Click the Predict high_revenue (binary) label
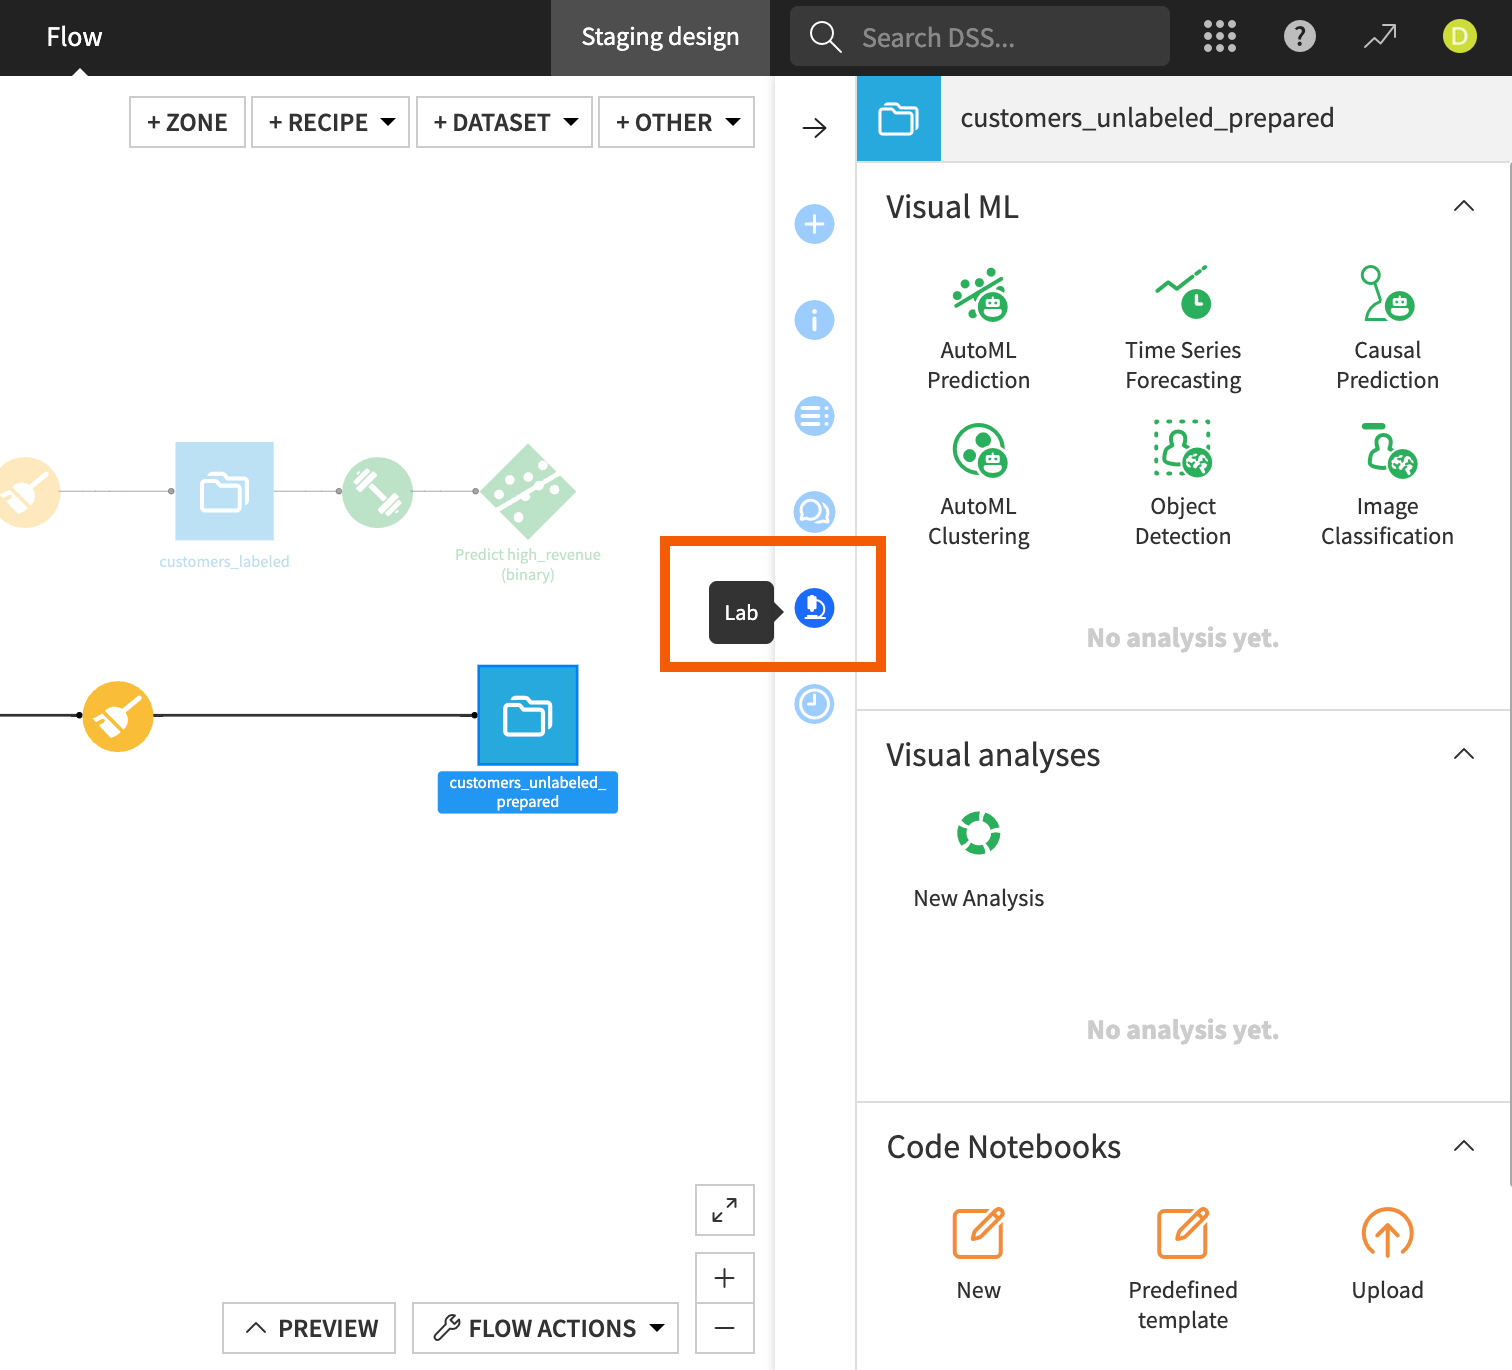The width and height of the screenshot is (1512, 1370). 528,565
